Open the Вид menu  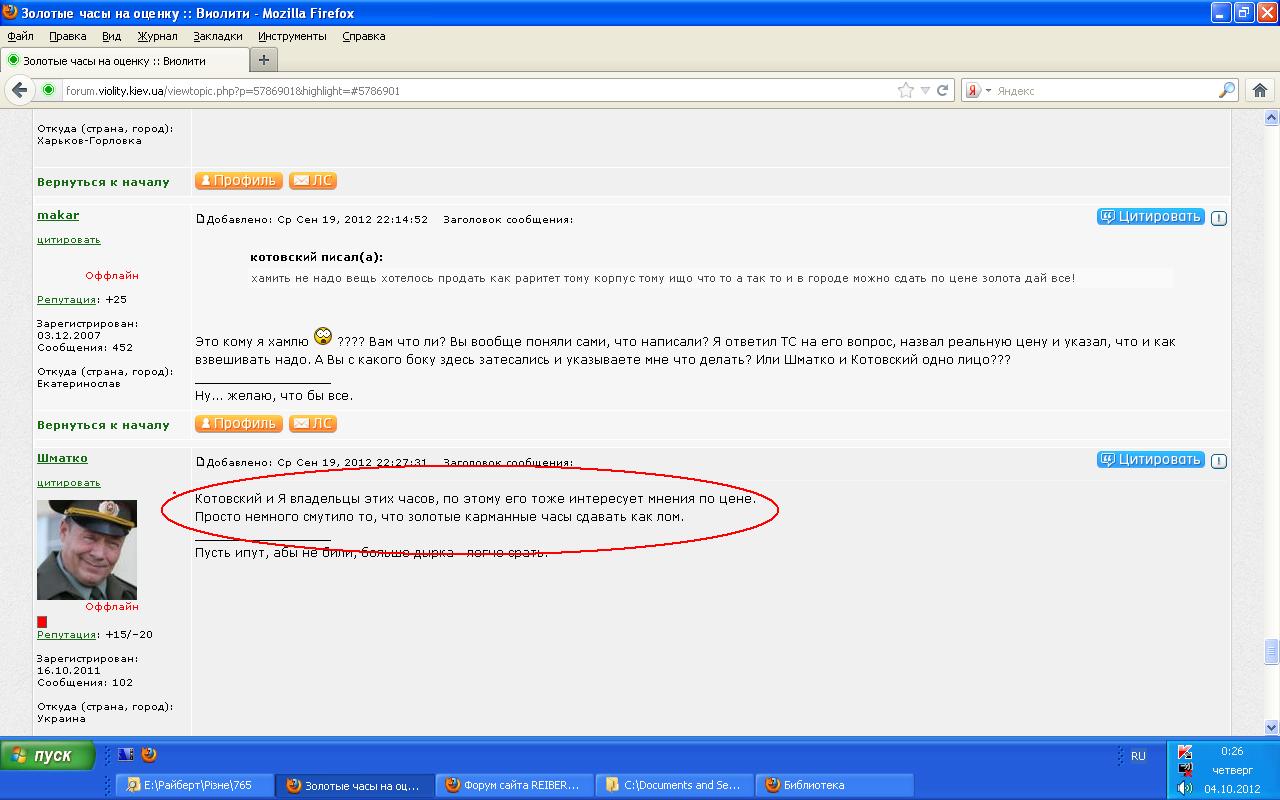click(x=111, y=36)
